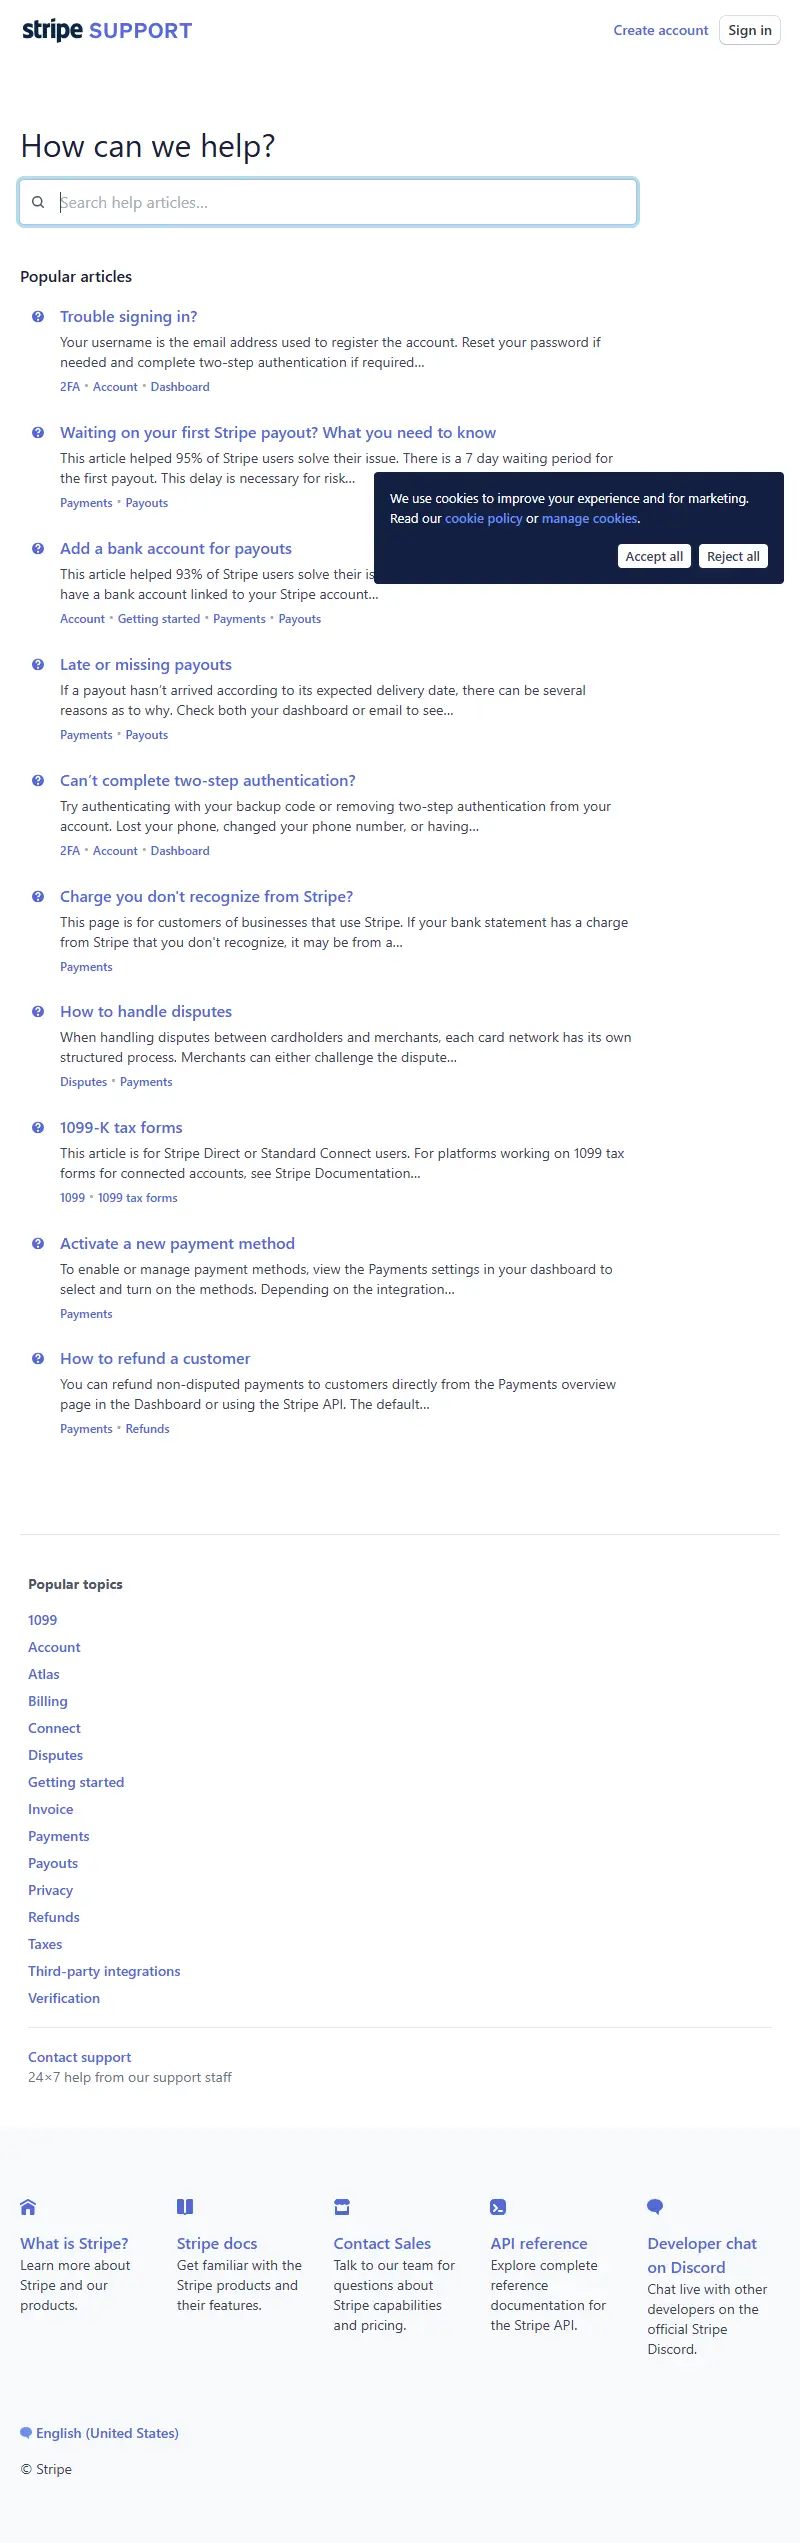Select the Billing popular topic
Screen dimensions: 800x2543
[x=48, y=1701]
